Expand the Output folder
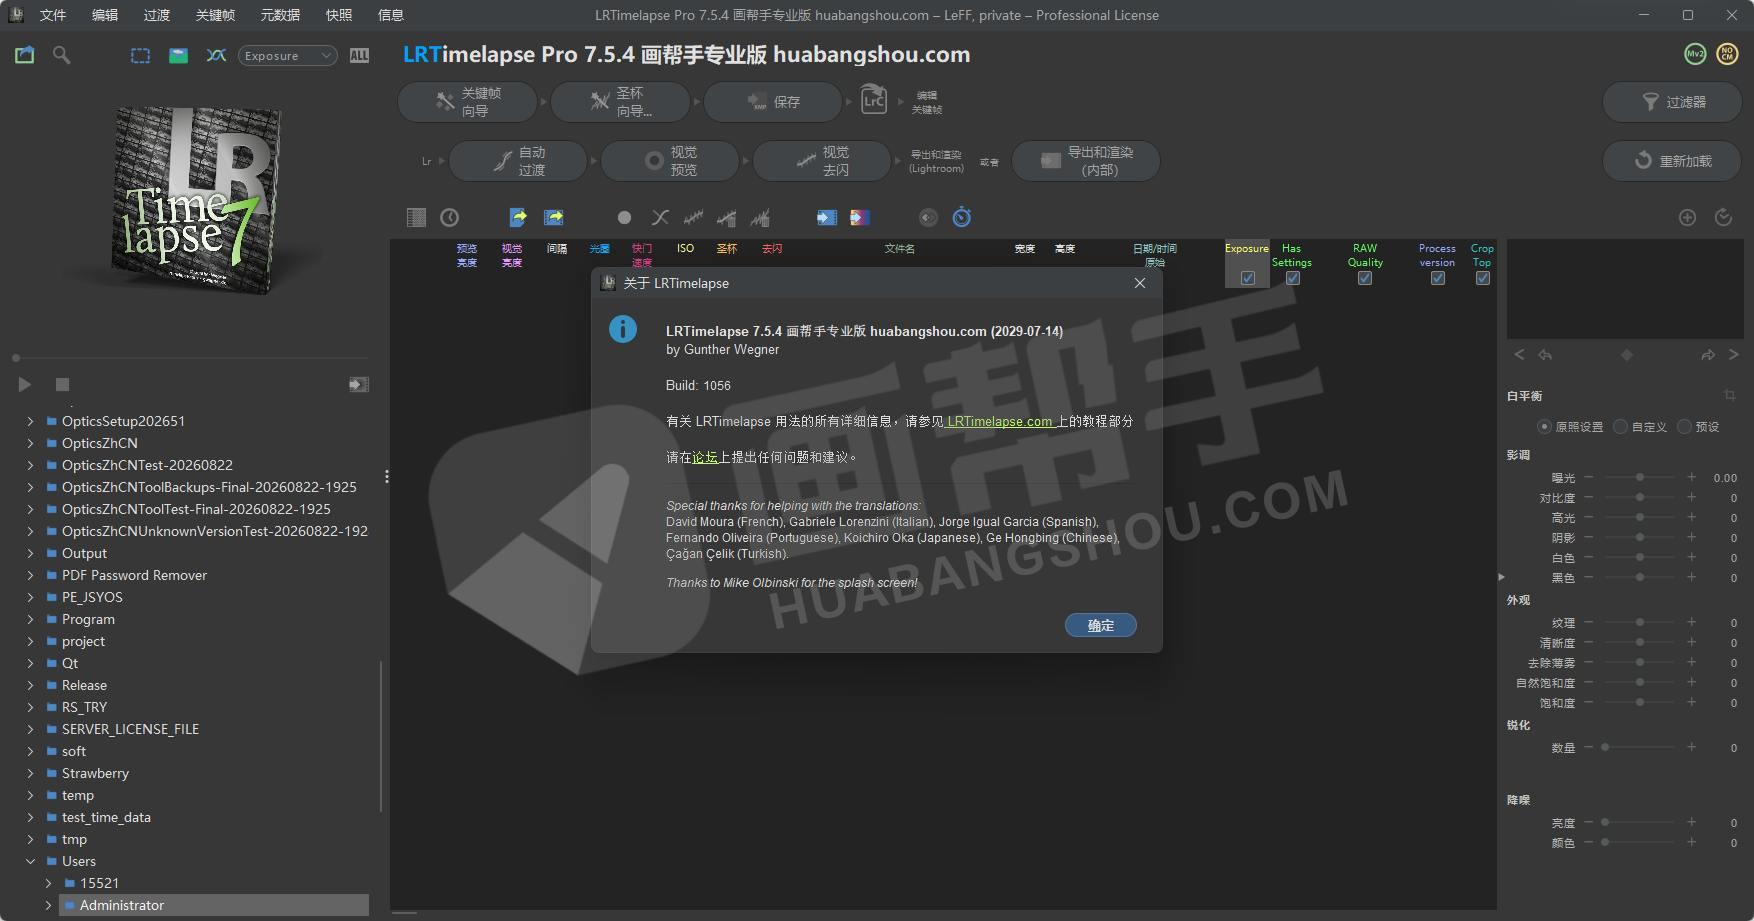 point(30,553)
